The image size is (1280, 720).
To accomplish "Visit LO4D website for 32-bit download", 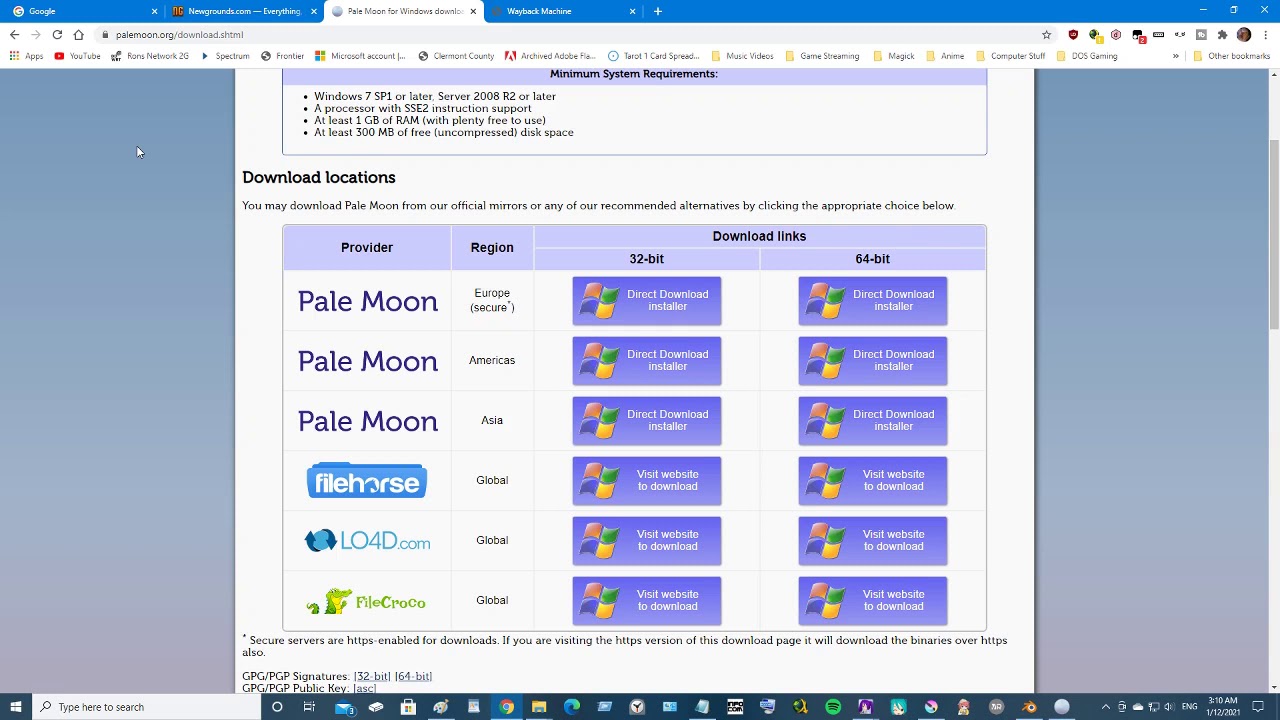I will 647,541.
